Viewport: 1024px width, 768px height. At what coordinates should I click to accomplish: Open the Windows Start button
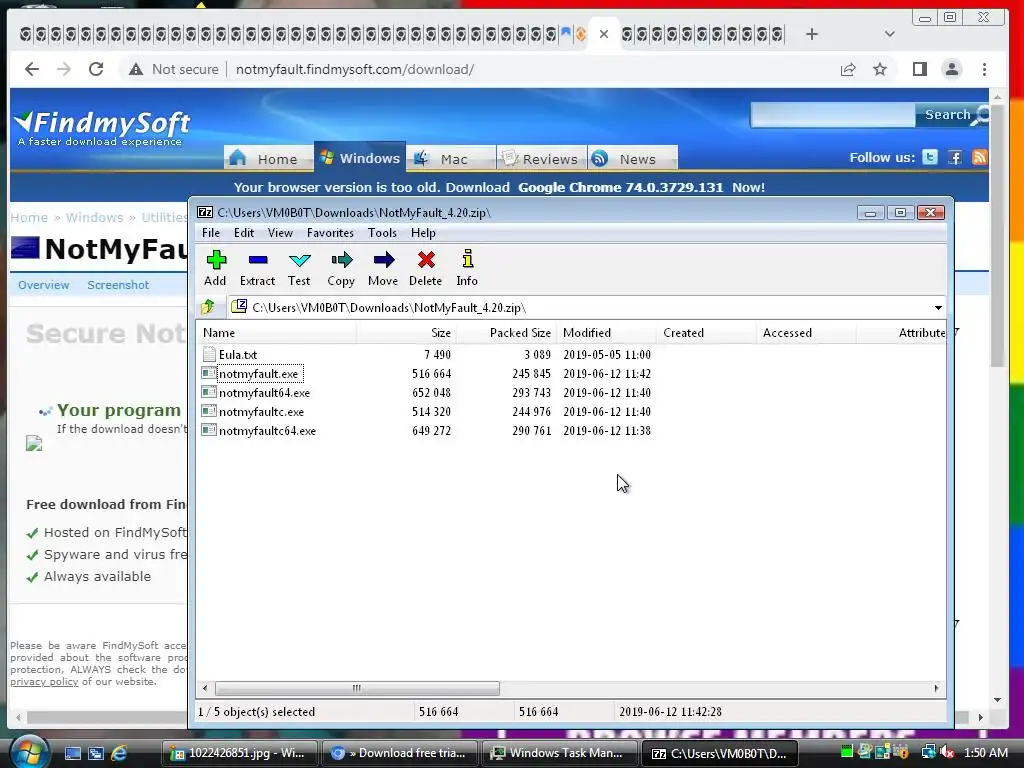pyautogui.click(x=28, y=752)
